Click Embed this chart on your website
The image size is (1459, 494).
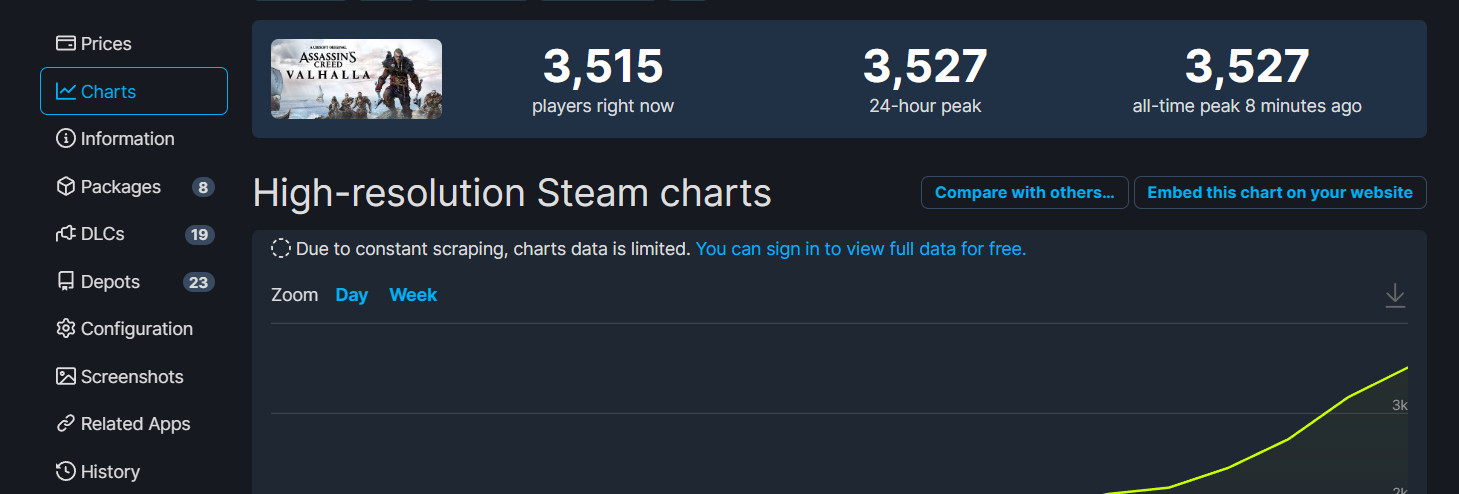(x=1279, y=193)
